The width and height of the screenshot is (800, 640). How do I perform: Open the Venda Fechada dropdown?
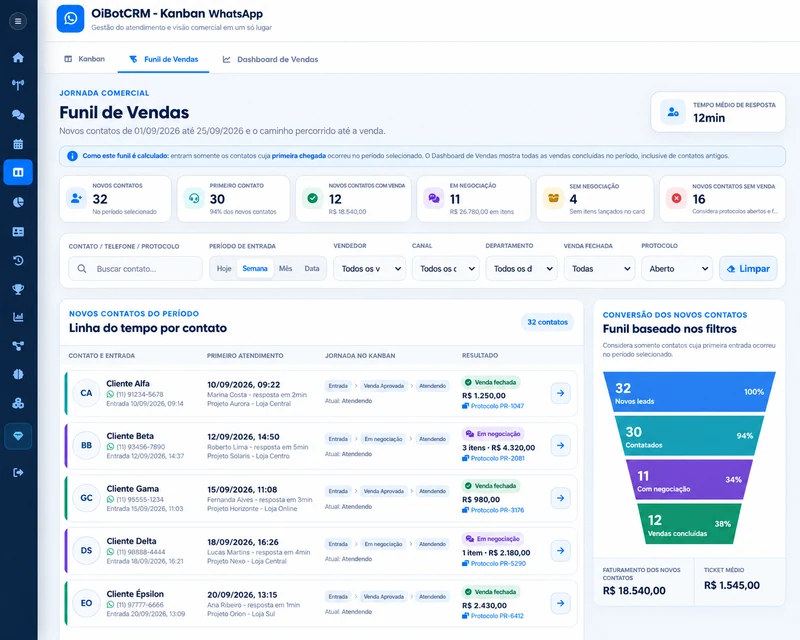[x=599, y=268]
